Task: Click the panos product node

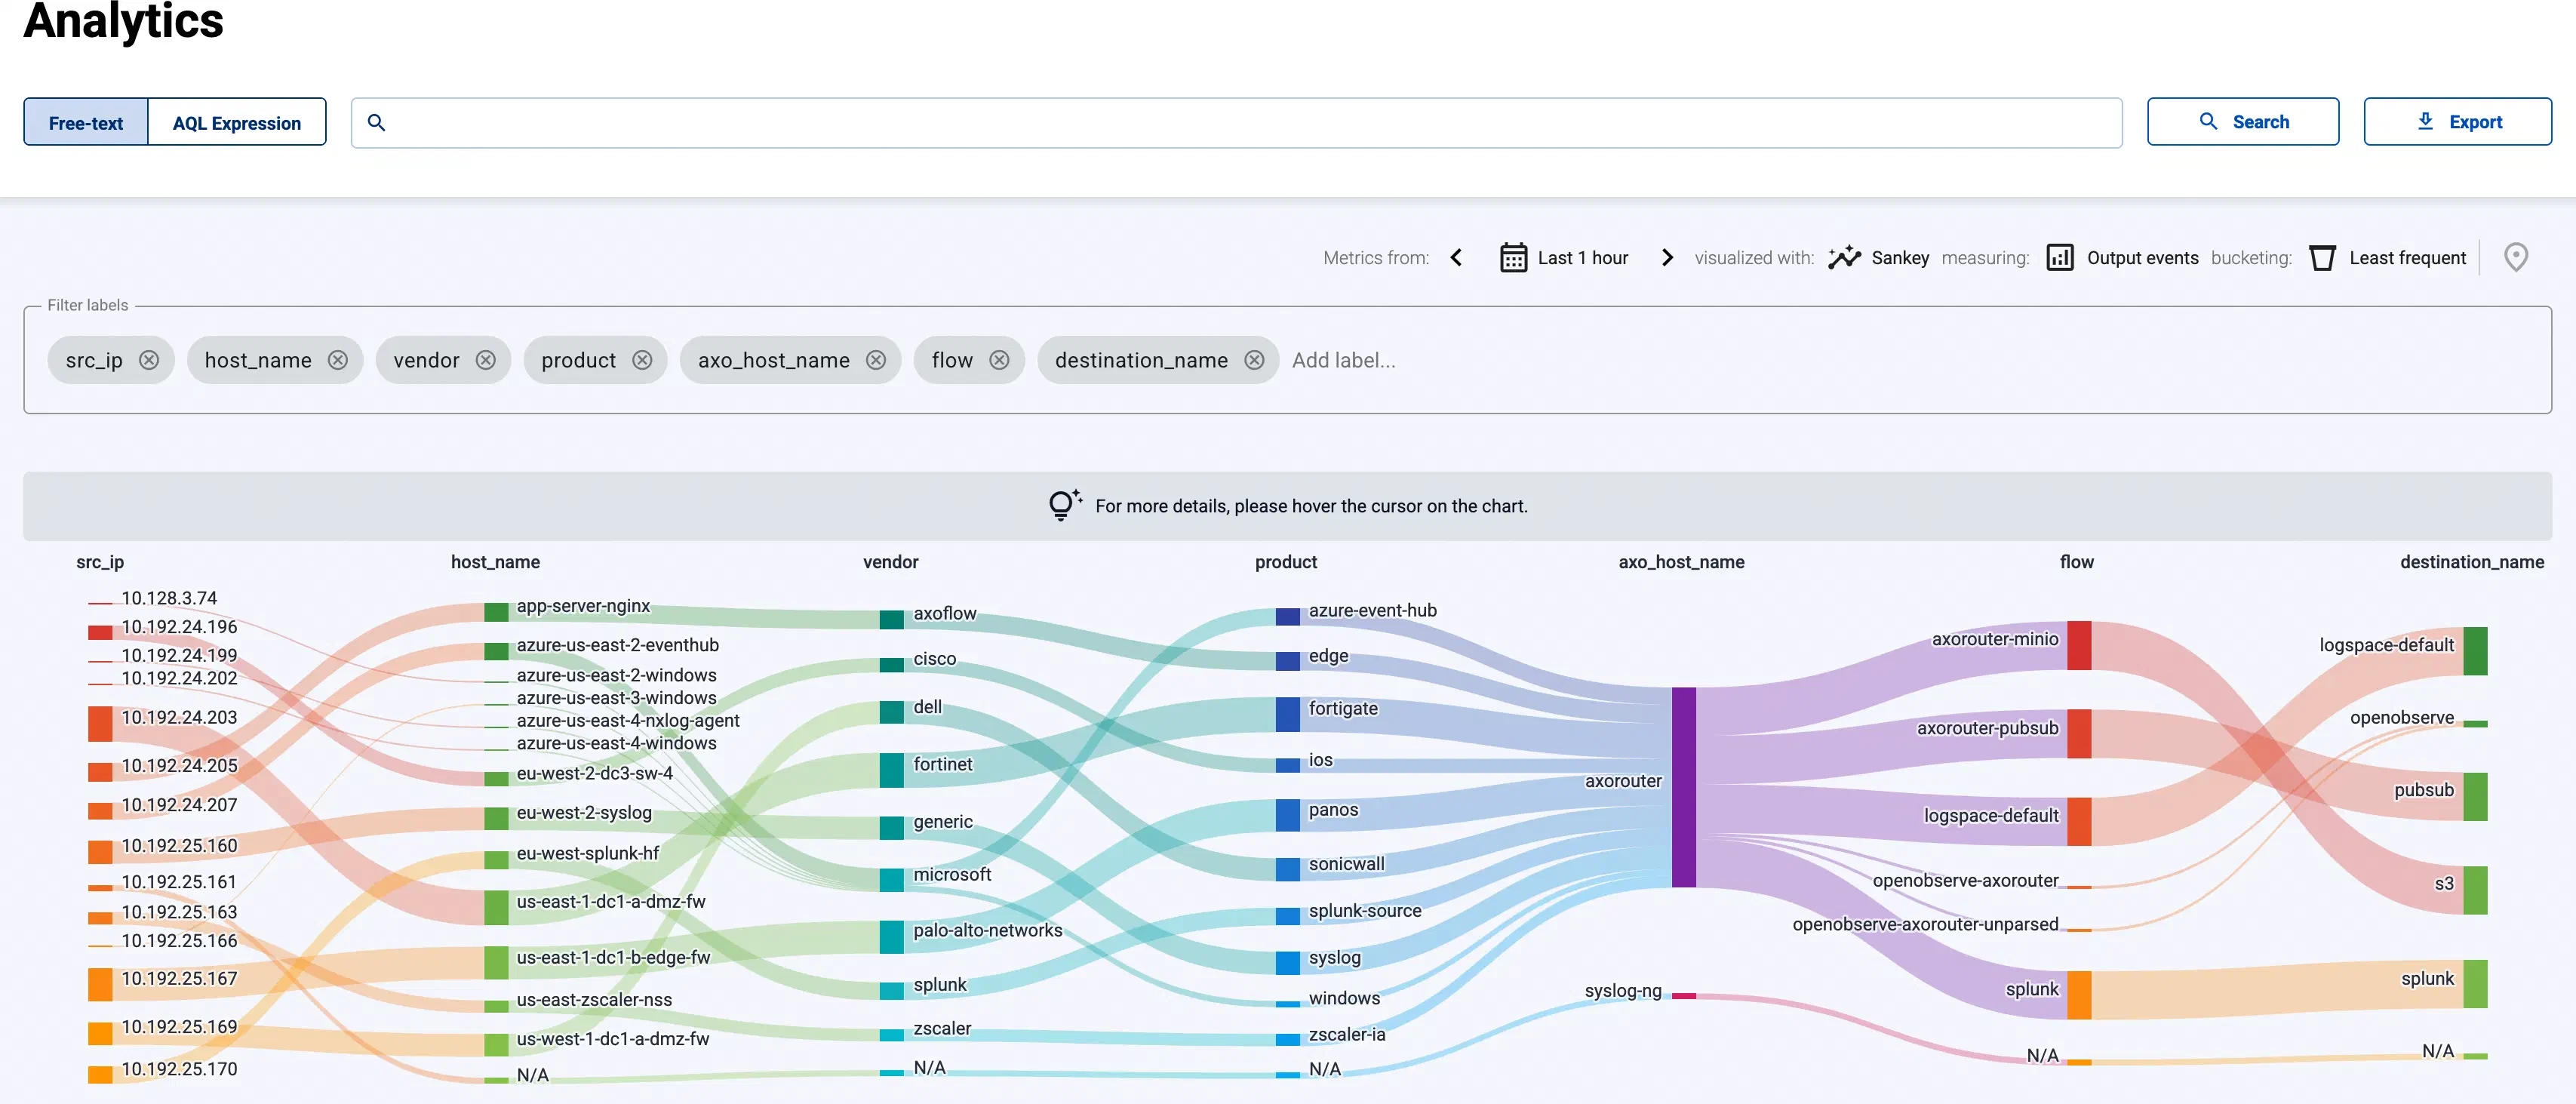Action: tap(1288, 815)
